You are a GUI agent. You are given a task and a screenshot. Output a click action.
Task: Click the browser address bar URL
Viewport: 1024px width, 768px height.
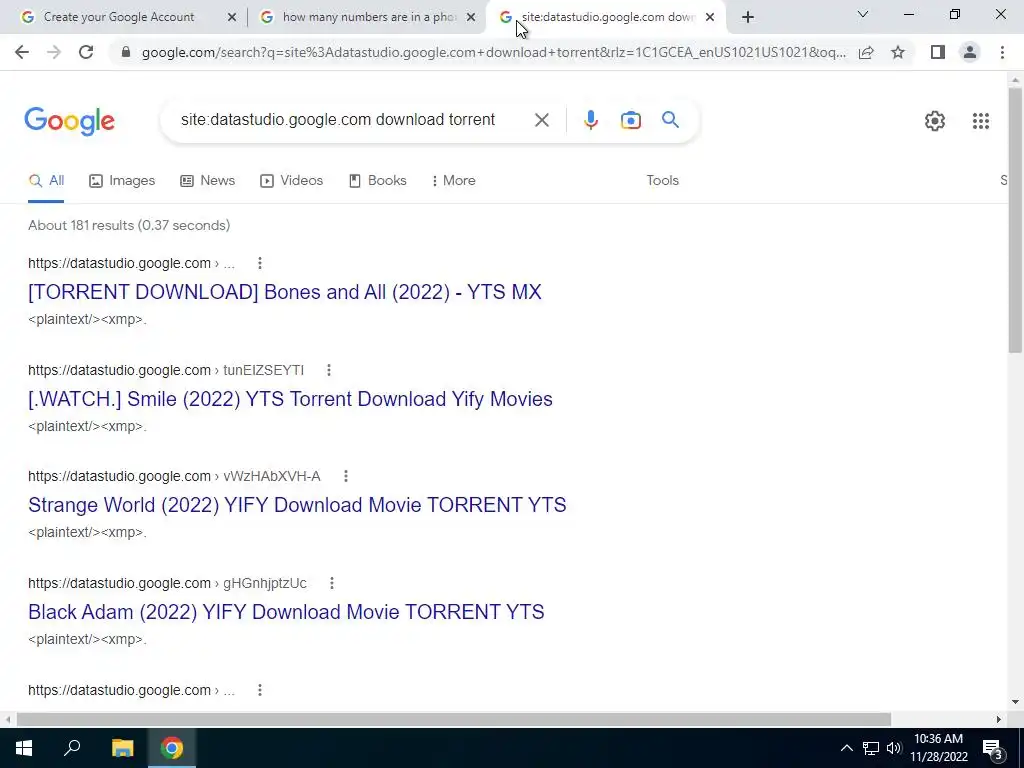[493, 52]
